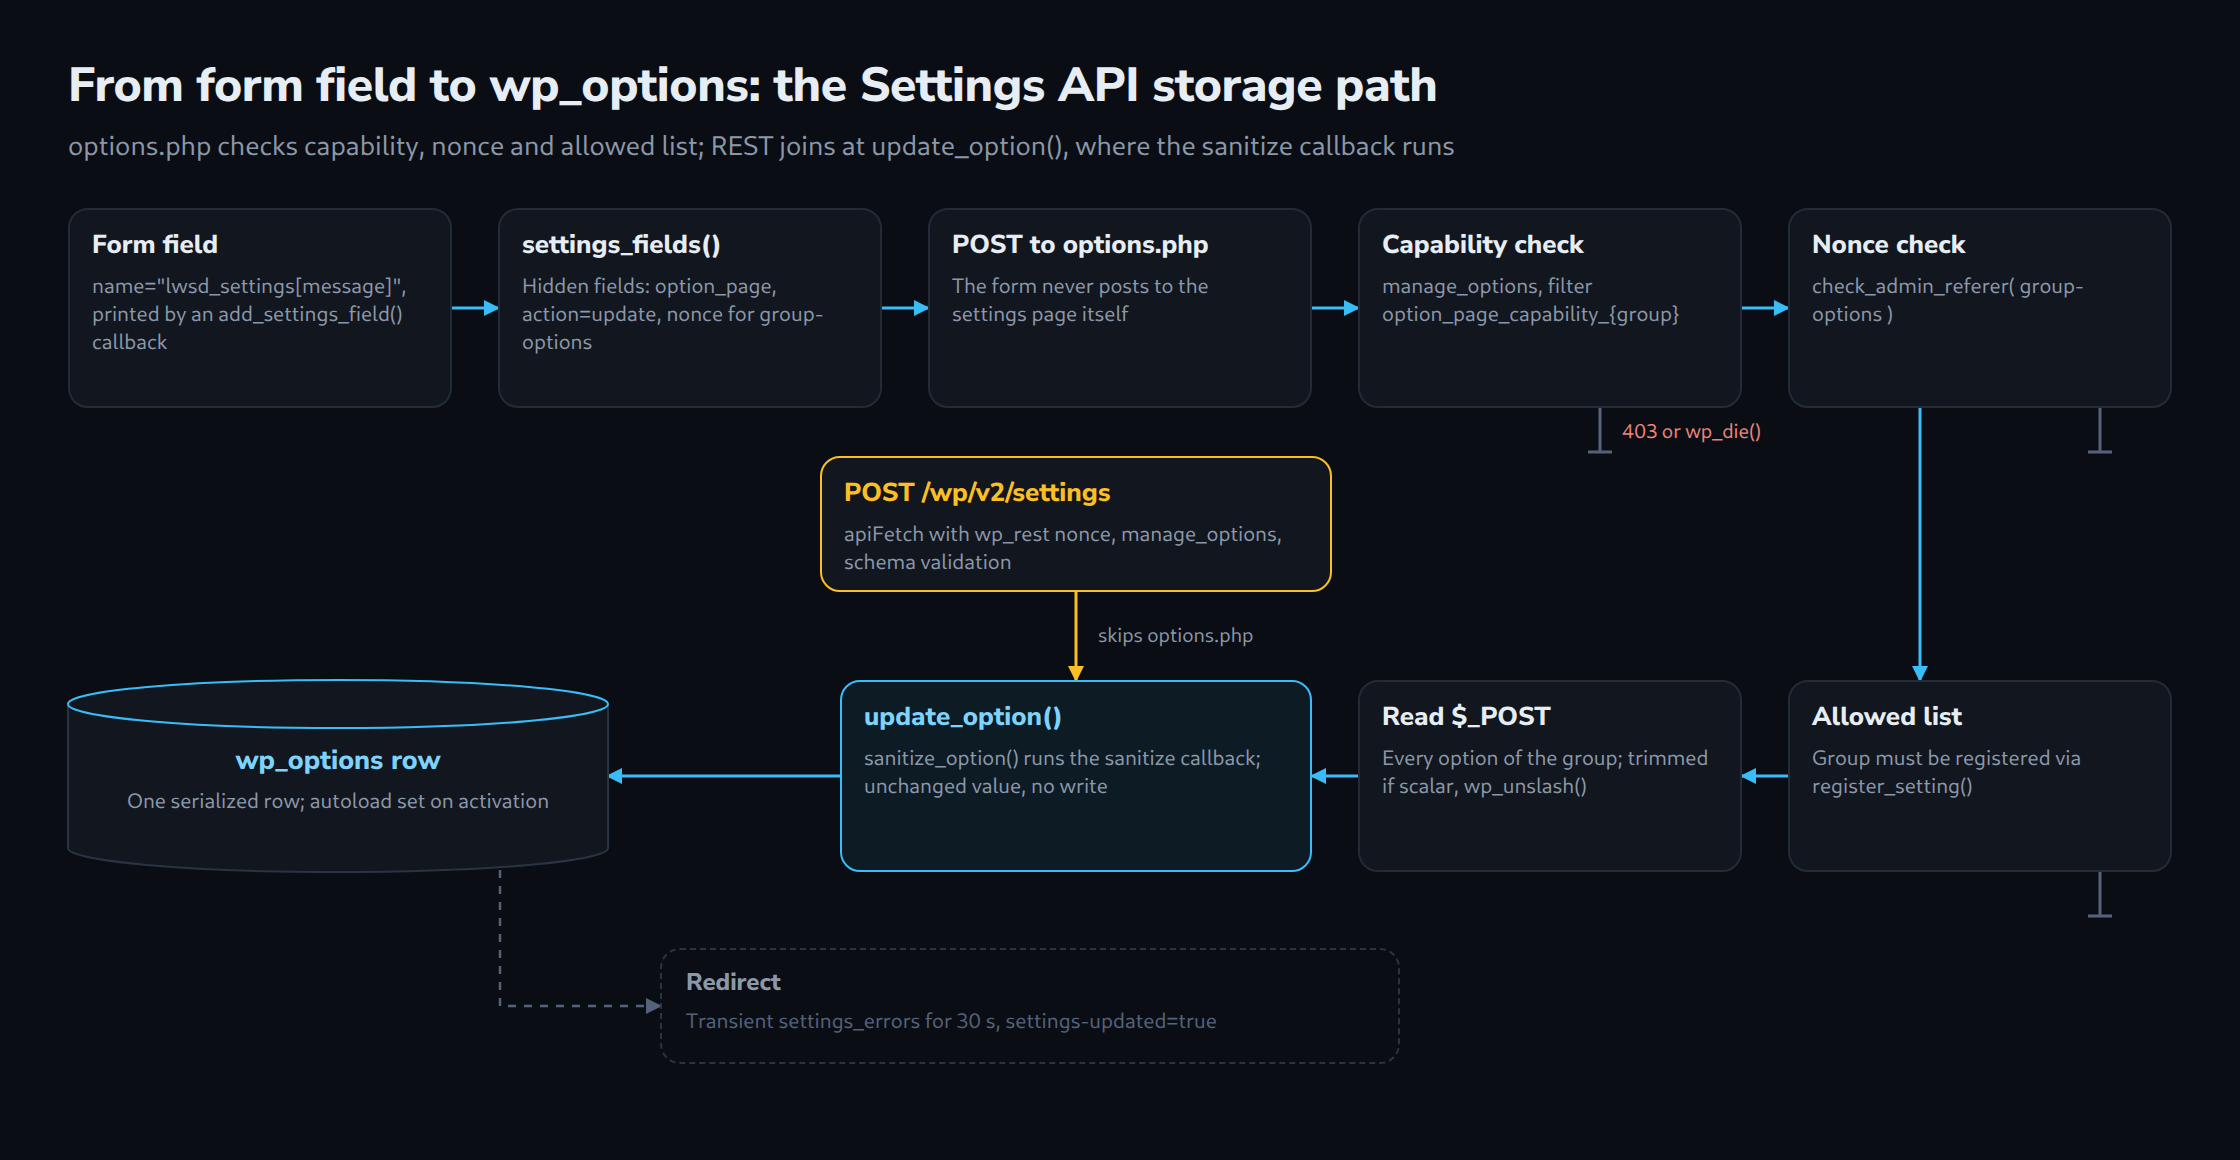The height and width of the screenshot is (1160, 2240).
Task: Click text 'manage_options, filter option_page_capability_{group}'
Action: click(x=1530, y=300)
